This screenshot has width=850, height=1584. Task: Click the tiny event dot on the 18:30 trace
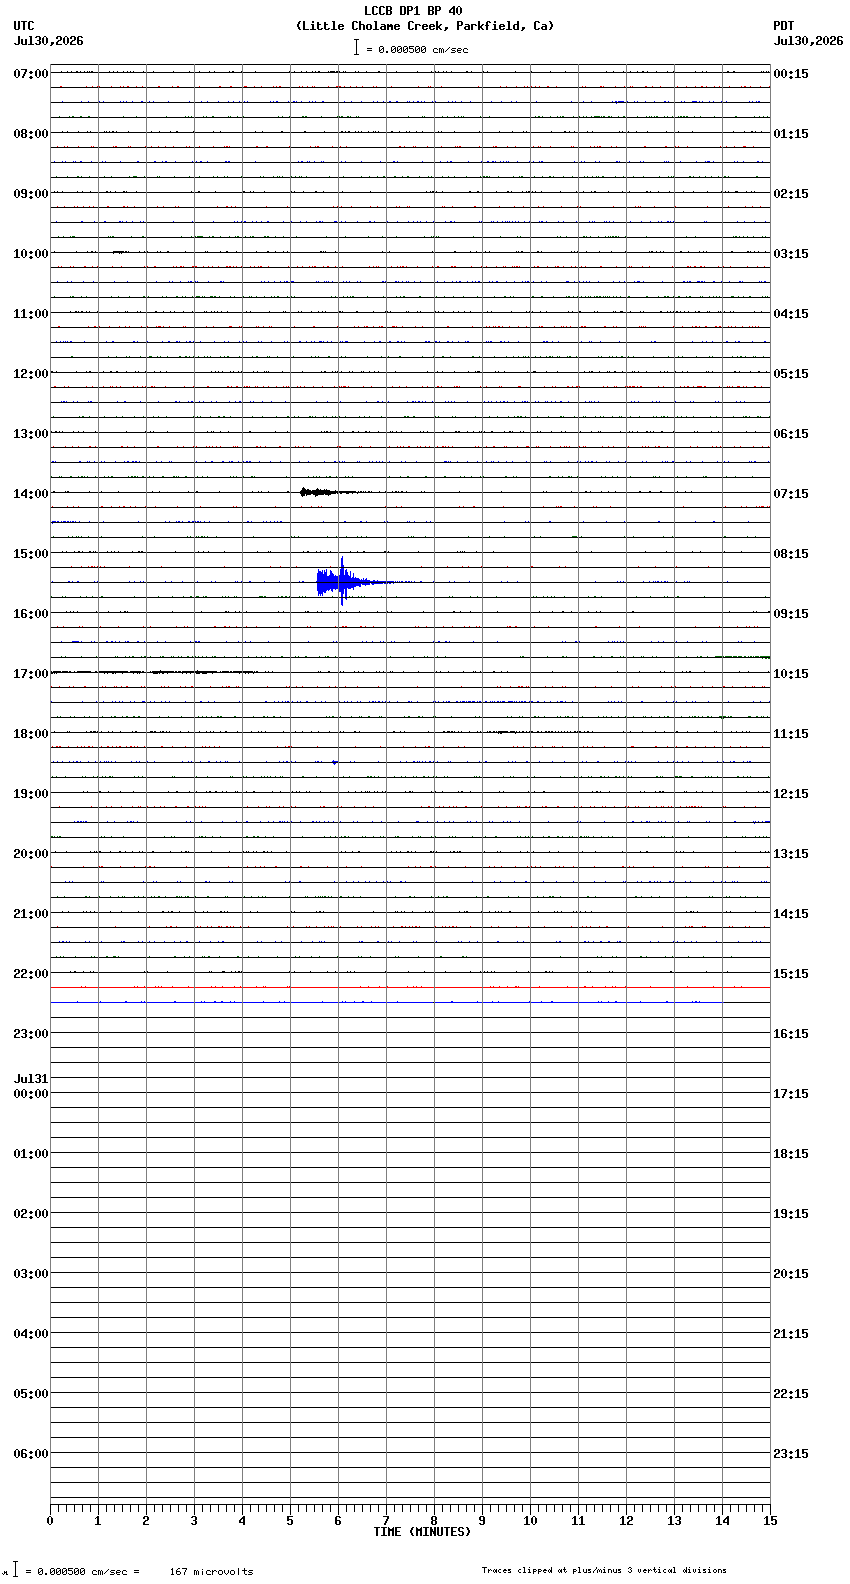coord(334,762)
